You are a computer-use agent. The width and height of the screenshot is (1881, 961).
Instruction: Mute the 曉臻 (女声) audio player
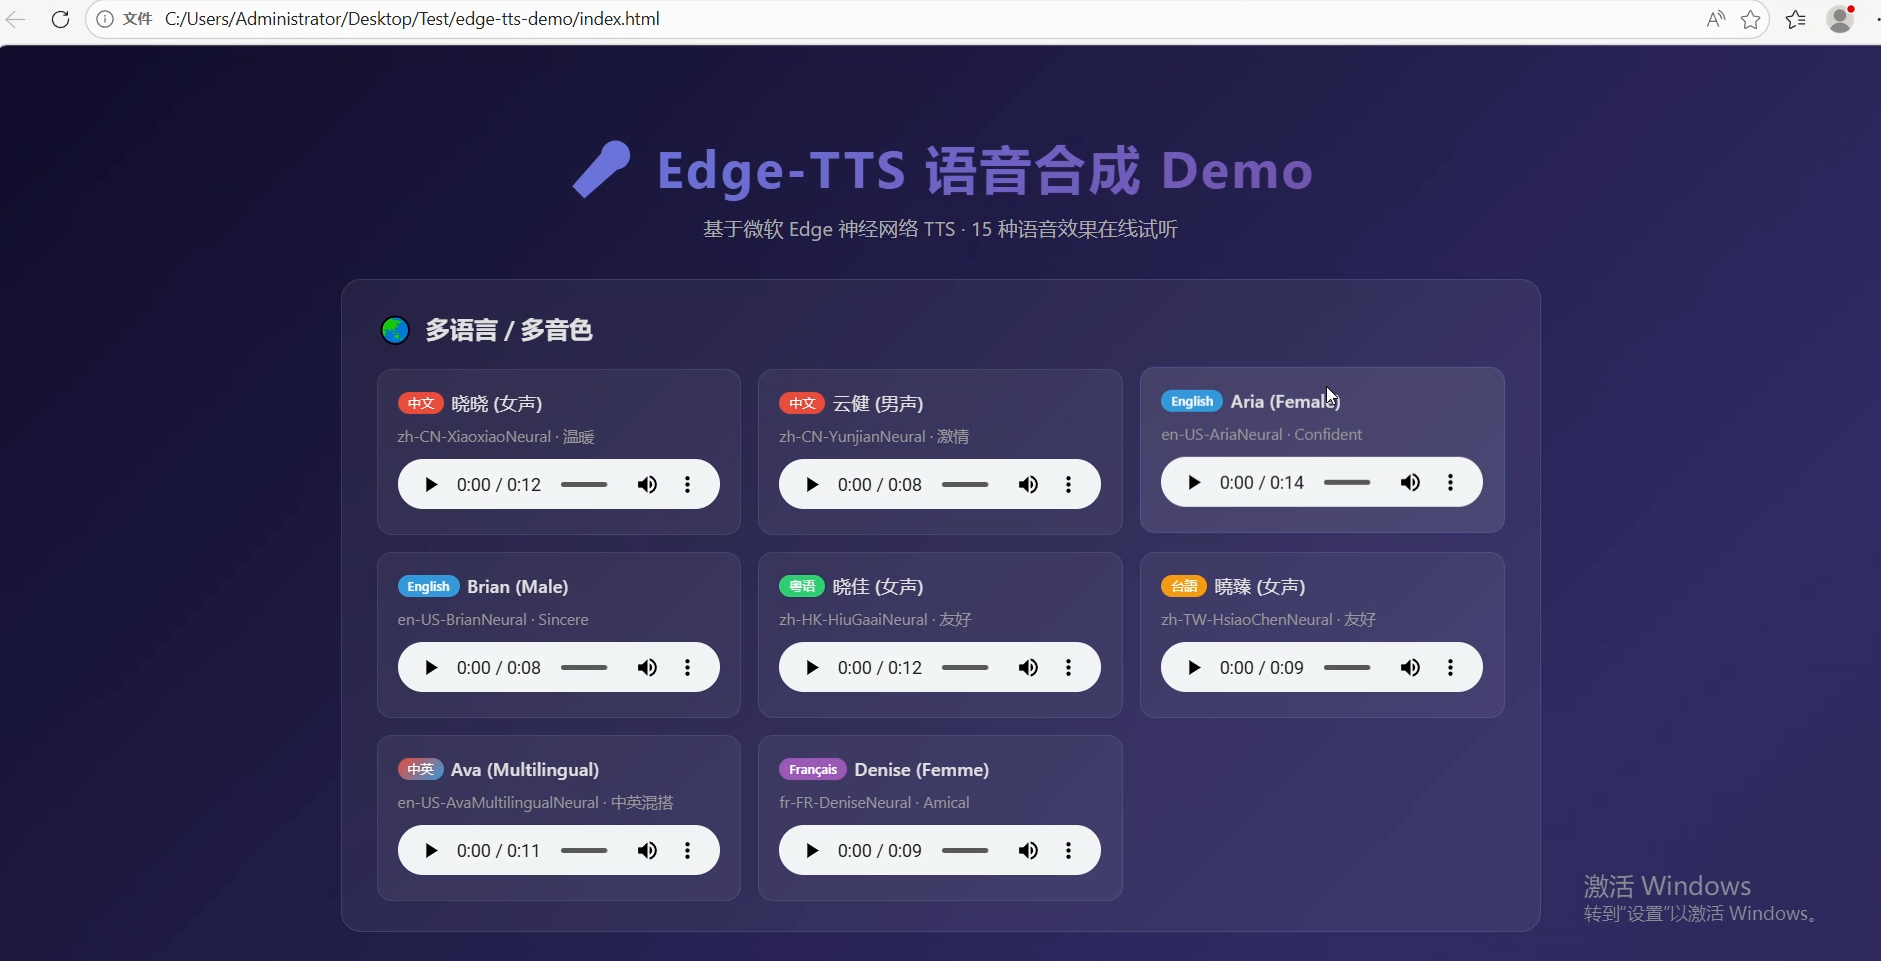pyautogui.click(x=1411, y=668)
